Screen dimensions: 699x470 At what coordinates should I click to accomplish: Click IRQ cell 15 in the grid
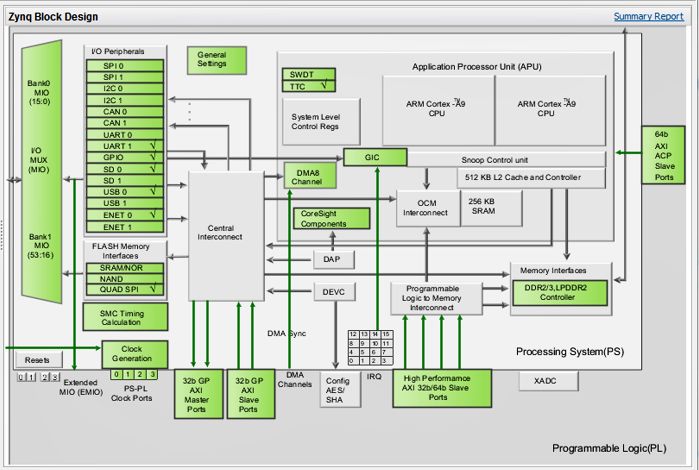tap(387, 334)
